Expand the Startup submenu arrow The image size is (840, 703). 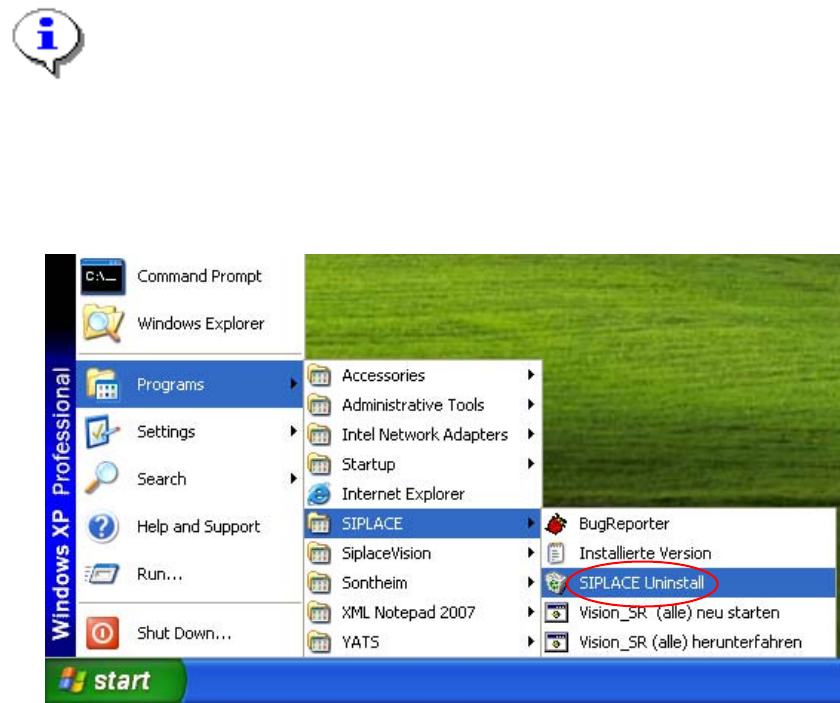[530, 463]
